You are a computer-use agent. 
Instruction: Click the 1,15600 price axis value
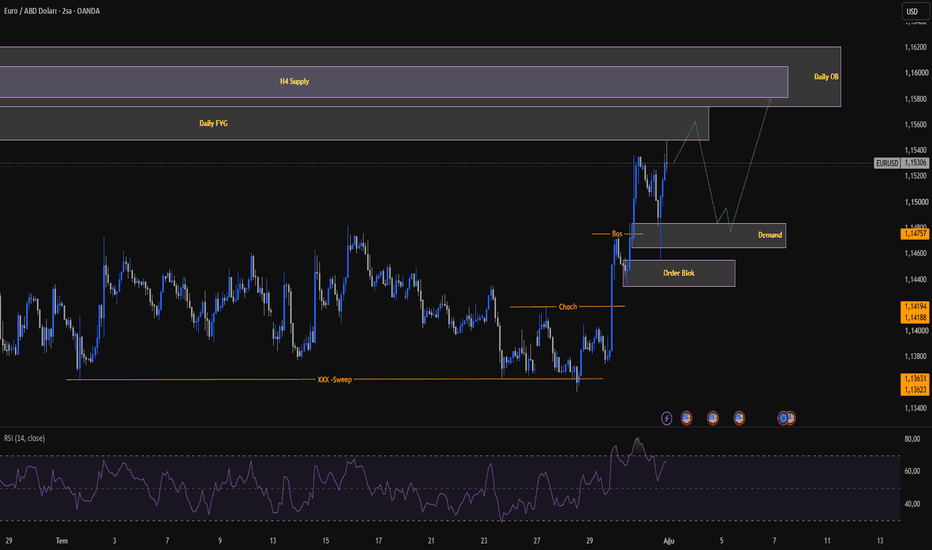(x=915, y=124)
